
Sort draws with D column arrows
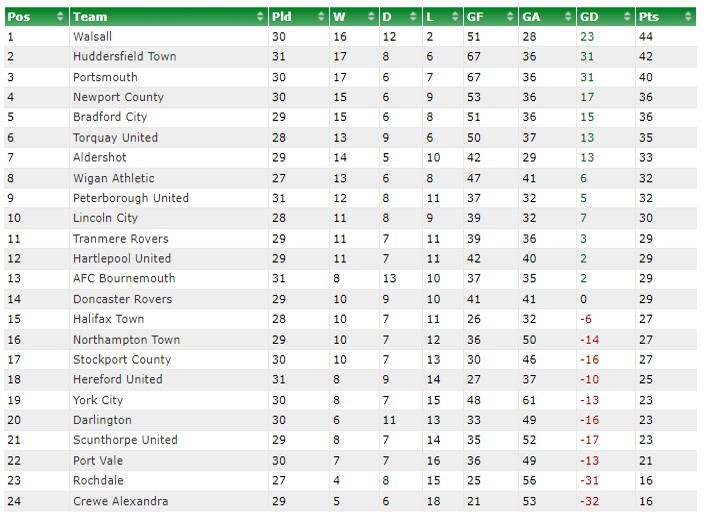click(413, 17)
